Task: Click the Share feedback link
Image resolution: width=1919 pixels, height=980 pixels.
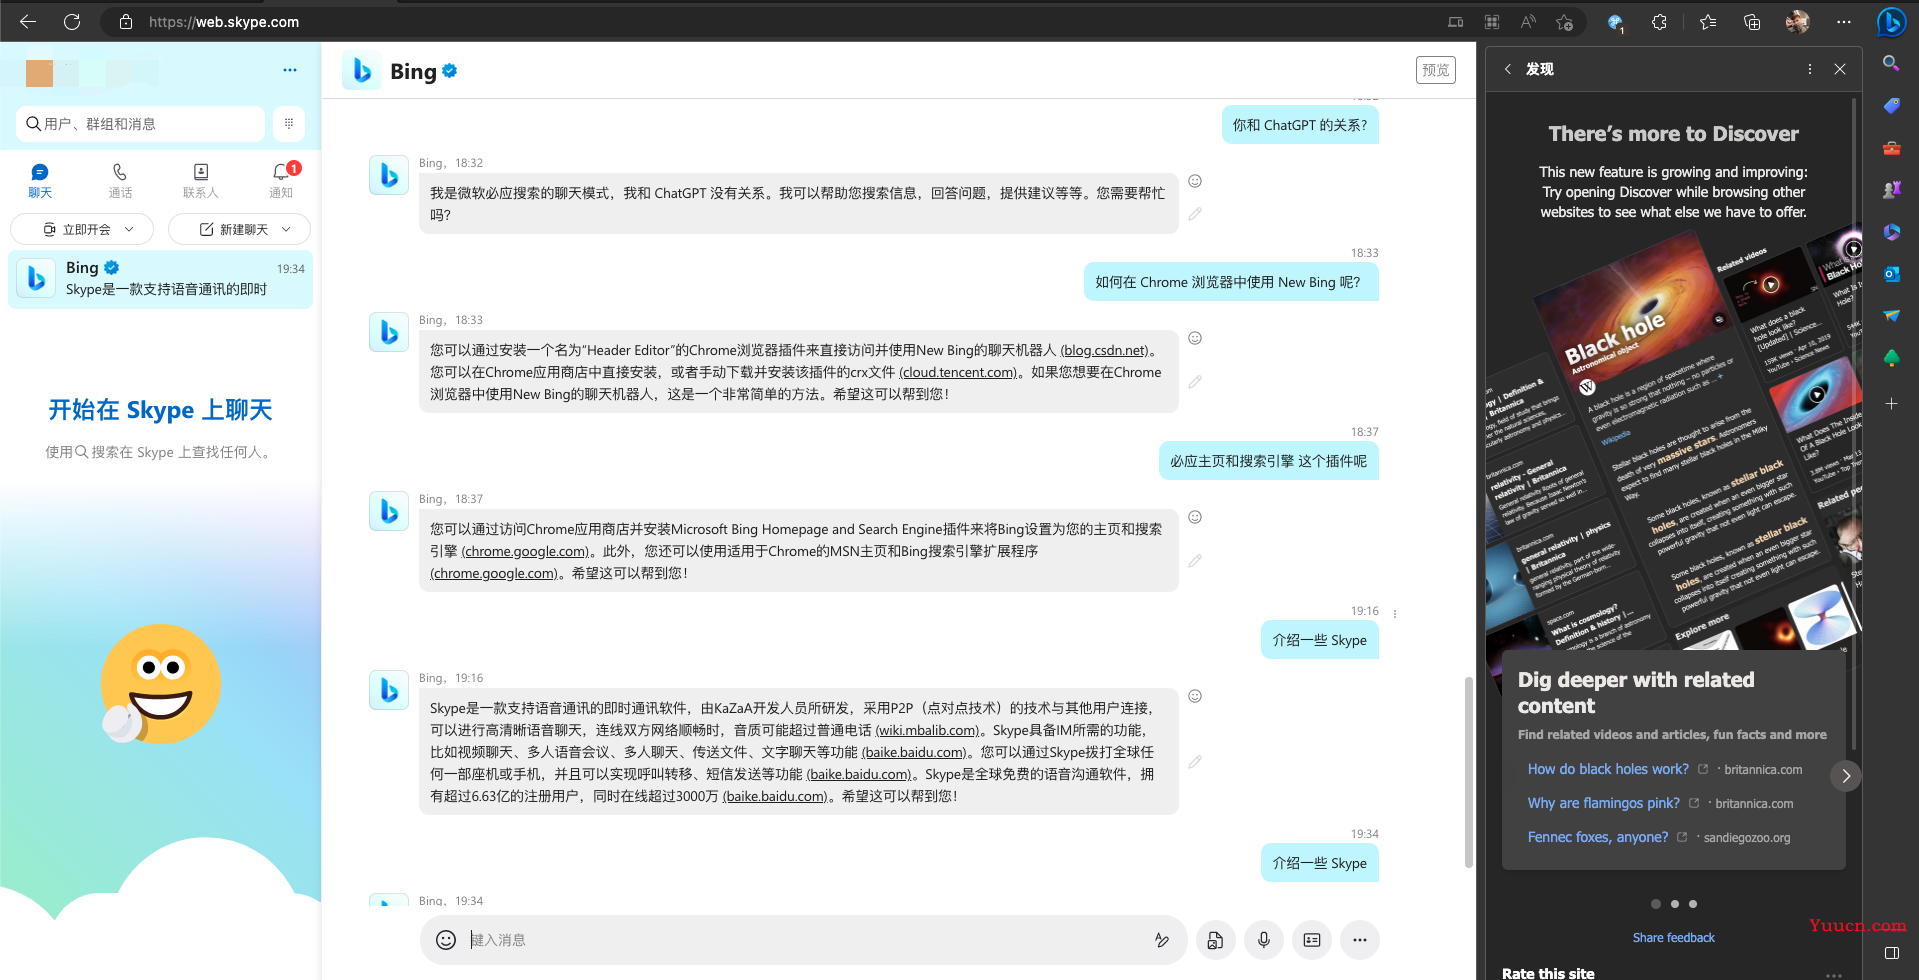Action: click(x=1673, y=938)
